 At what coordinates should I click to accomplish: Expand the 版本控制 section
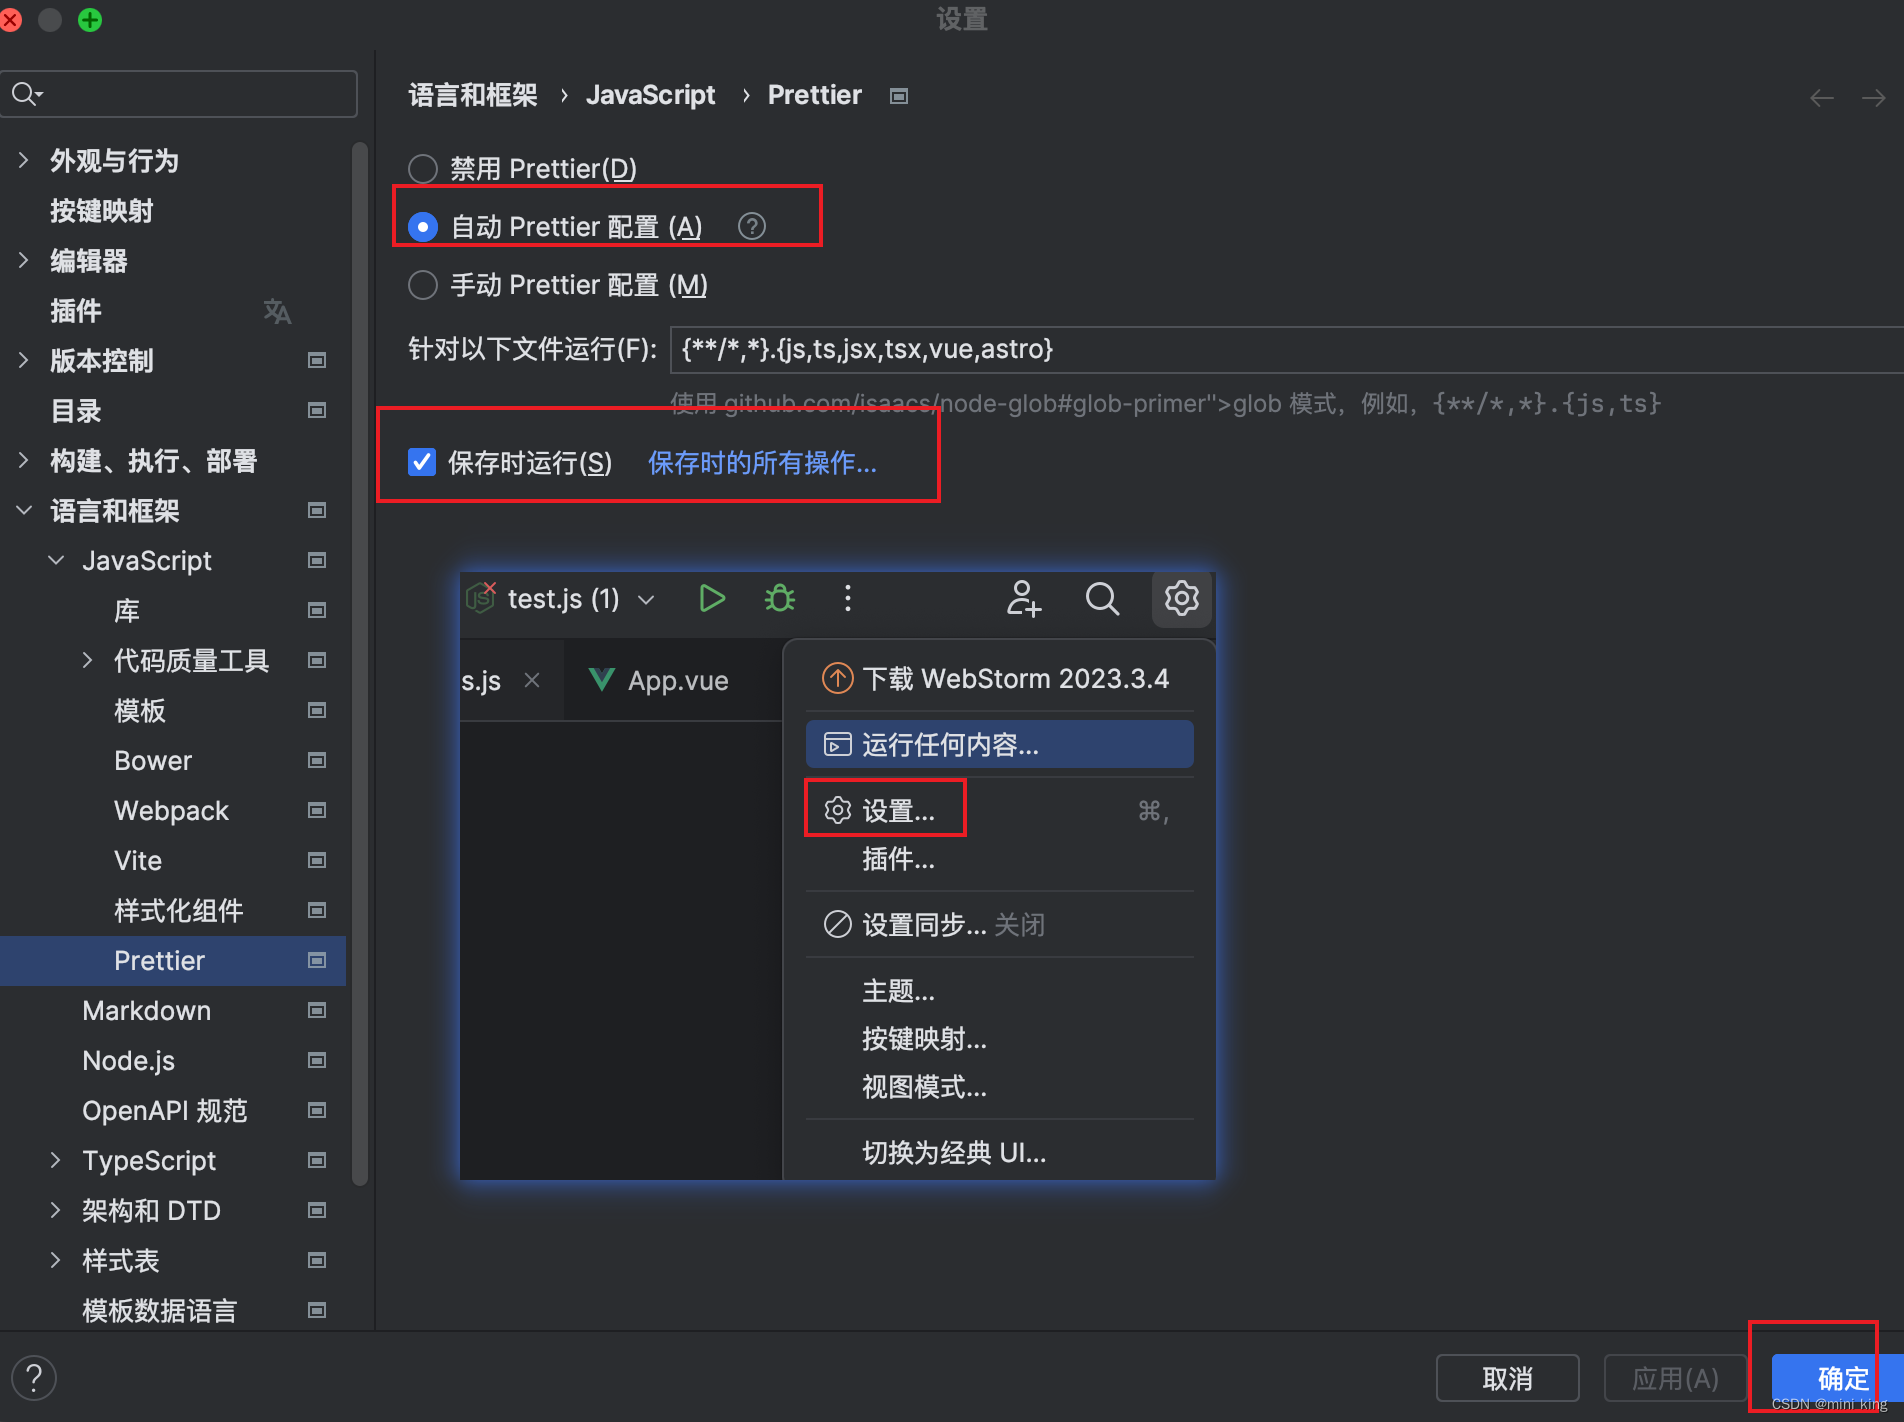coord(24,360)
